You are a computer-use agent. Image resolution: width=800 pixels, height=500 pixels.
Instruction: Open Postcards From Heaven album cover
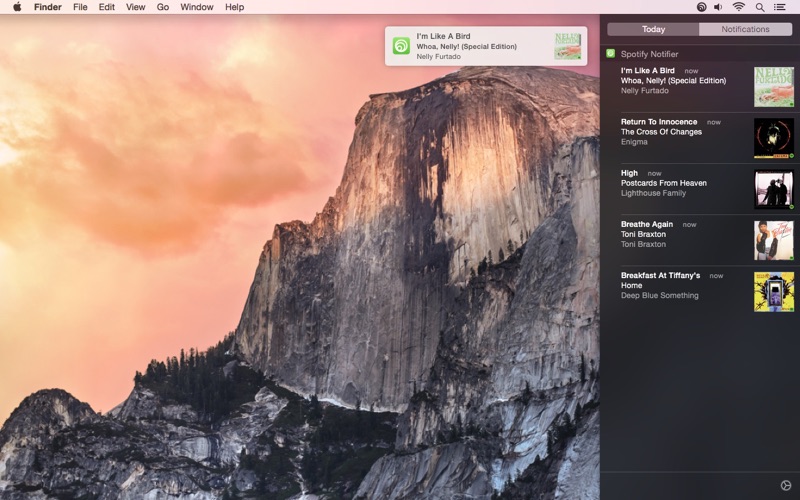coord(774,189)
